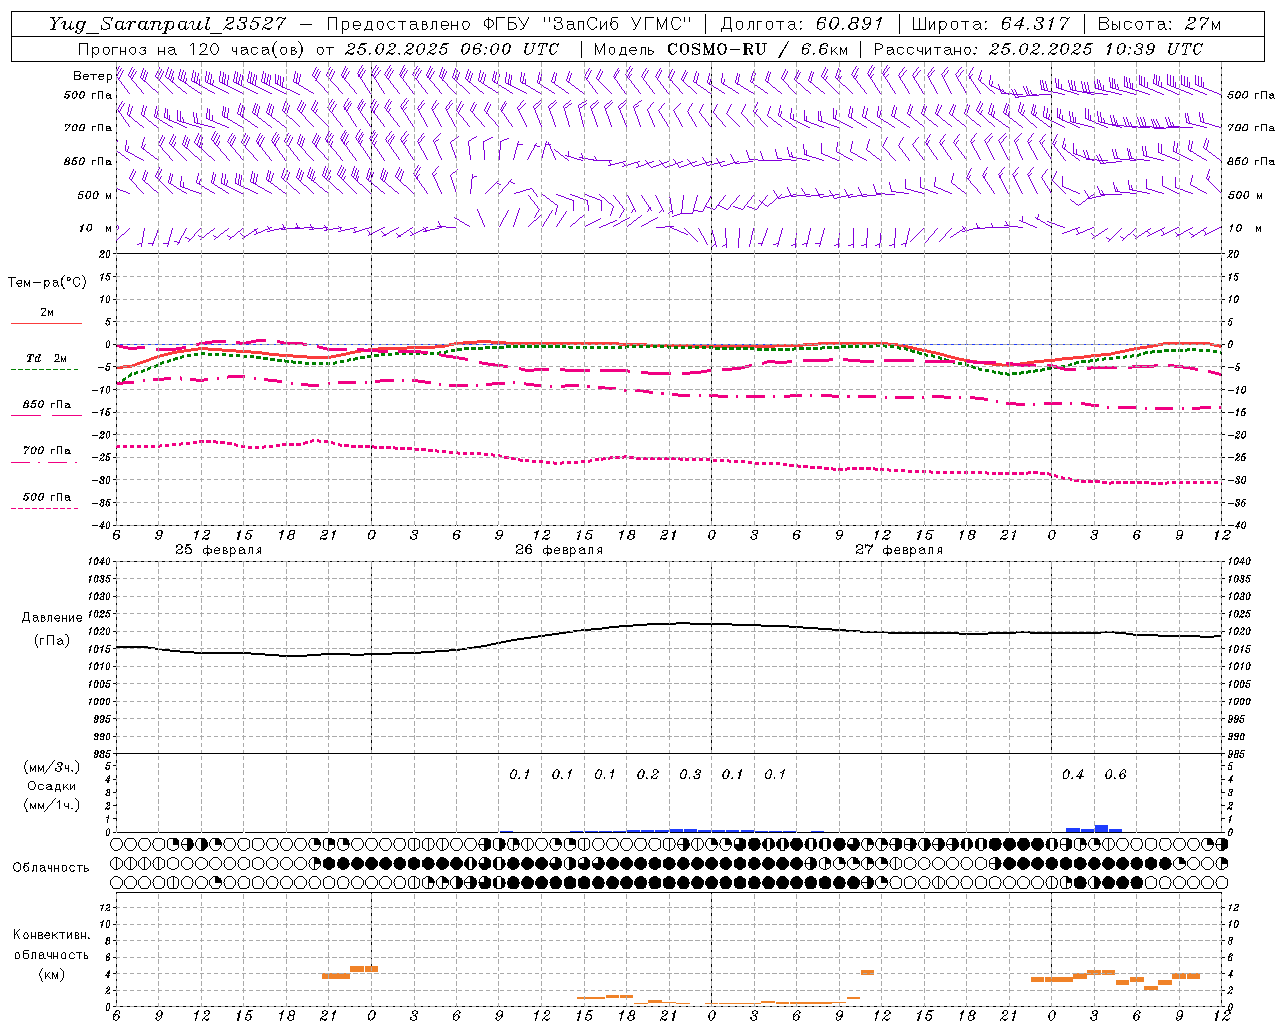The height and width of the screenshot is (1024, 1280).
Task: Click the calculation time 25.02.2025 10:39 UTC
Action: [x=1095, y=49]
